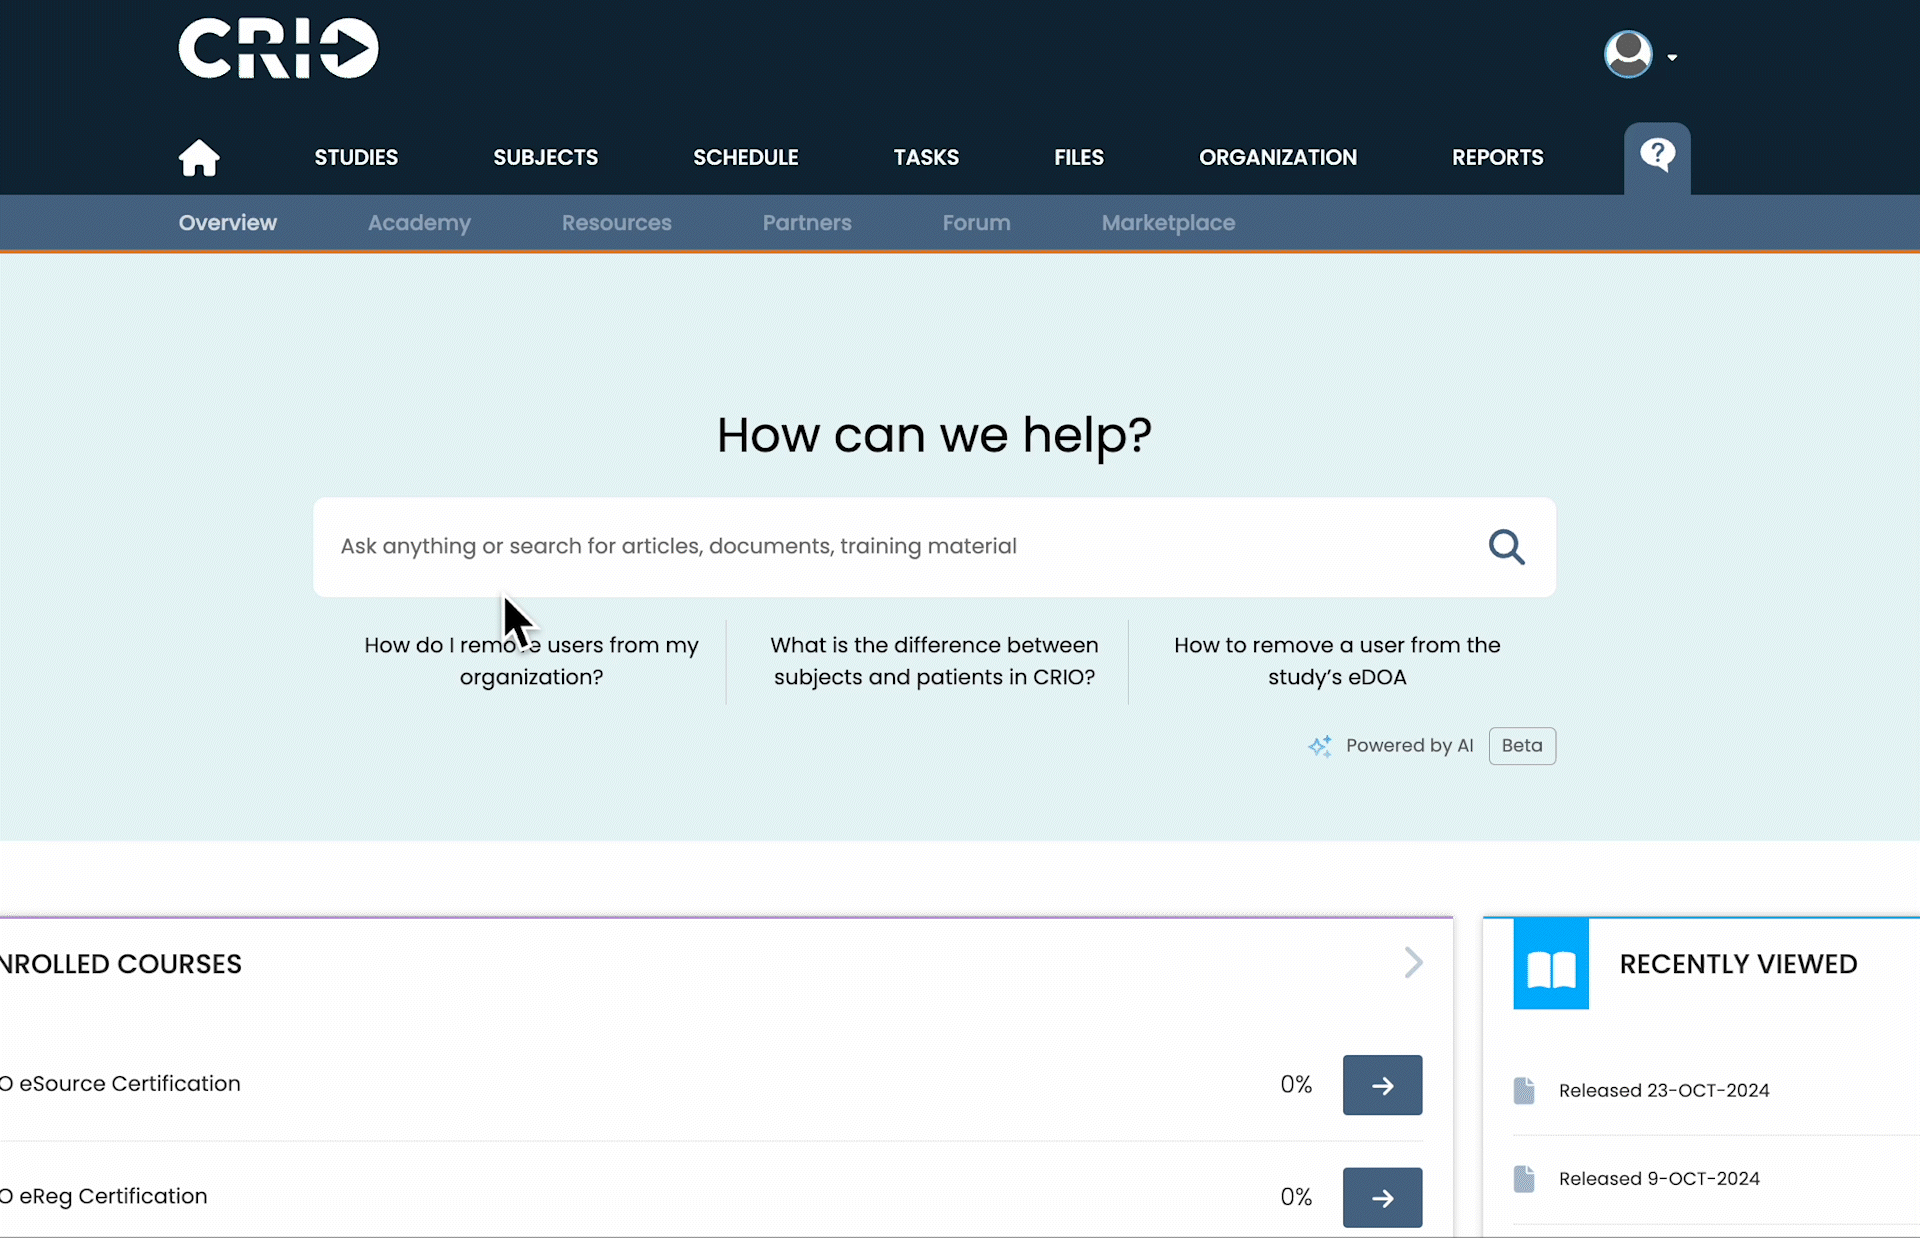
Task: Switch to the Partners tab
Action: (807, 223)
